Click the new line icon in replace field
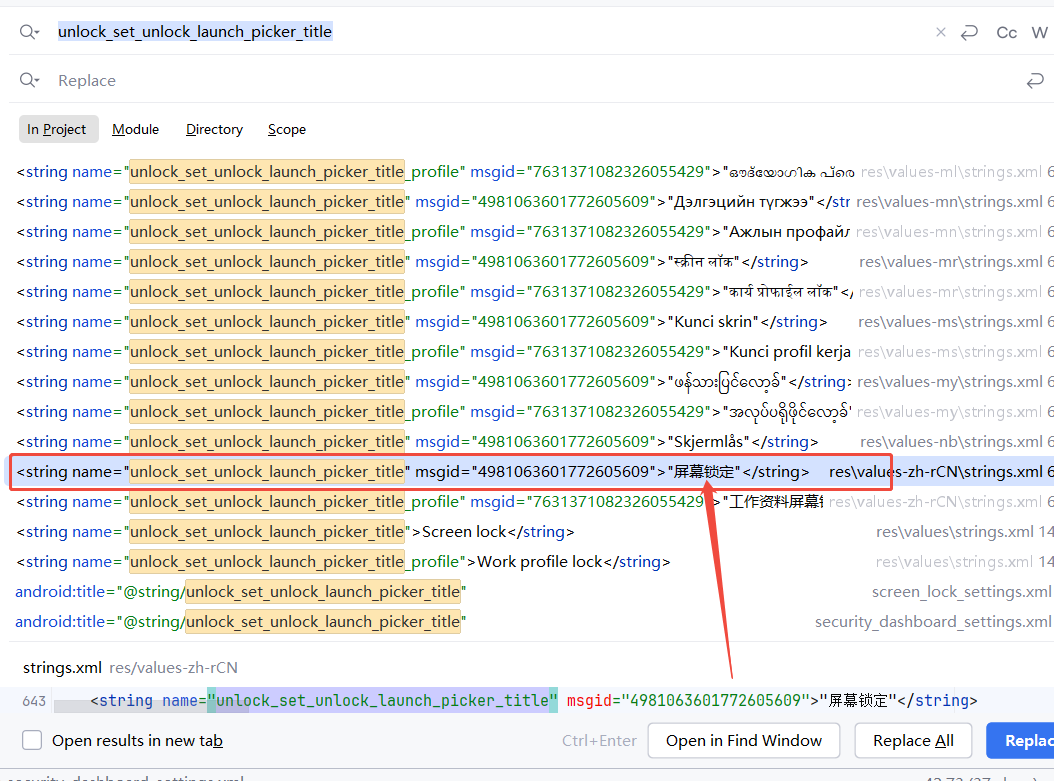Viewport: 1054px width, 781px height. pos(1035,81)
